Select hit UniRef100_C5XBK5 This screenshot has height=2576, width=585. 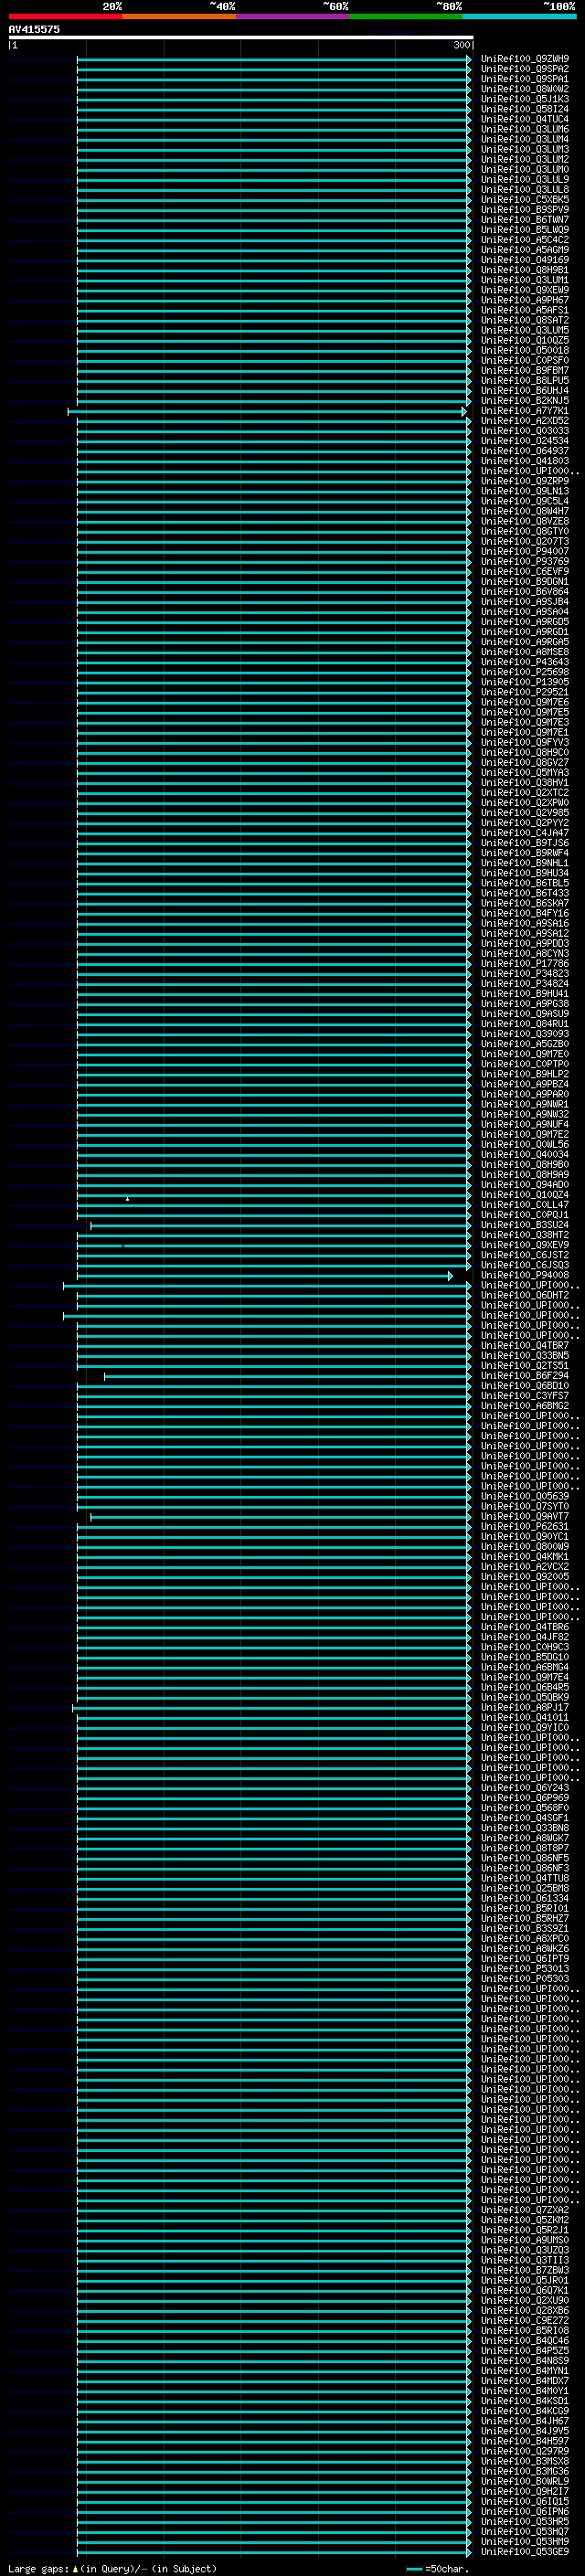pos(525,200)
